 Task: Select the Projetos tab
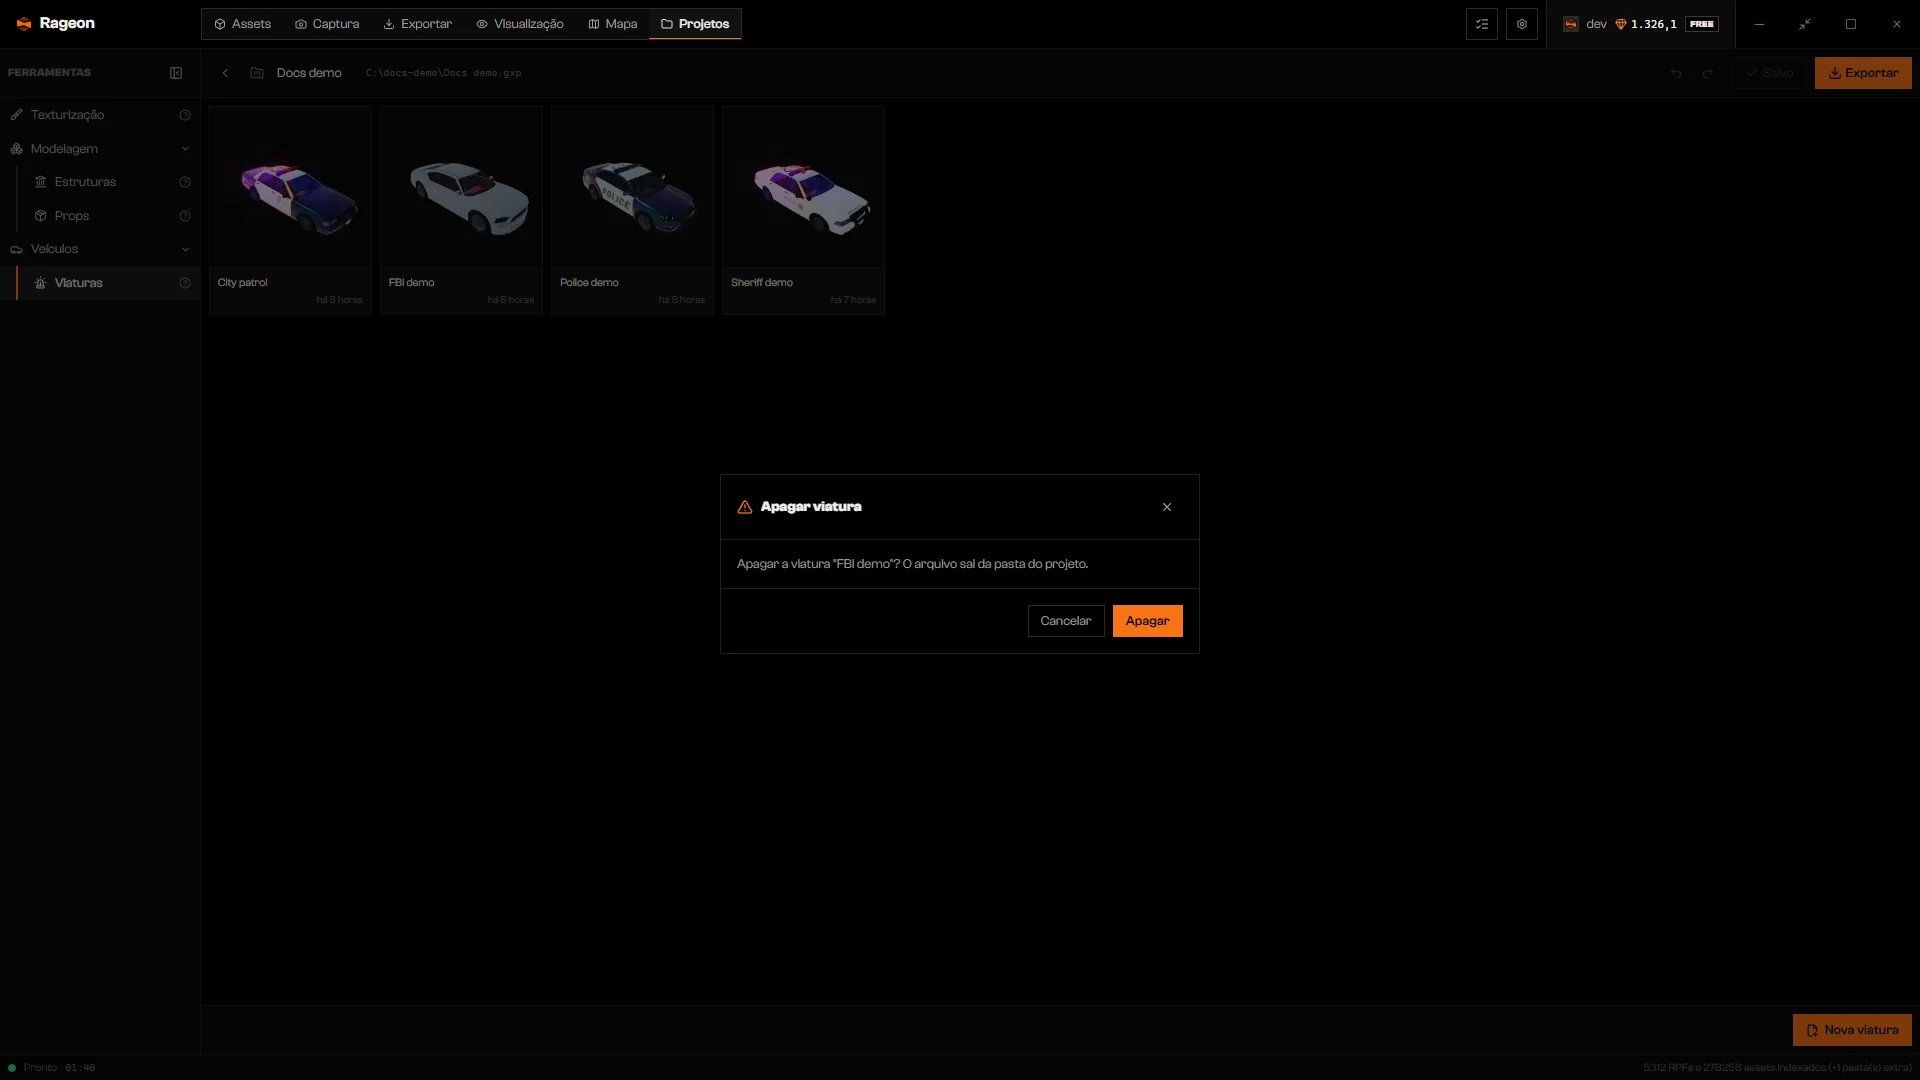pos(695,24)
